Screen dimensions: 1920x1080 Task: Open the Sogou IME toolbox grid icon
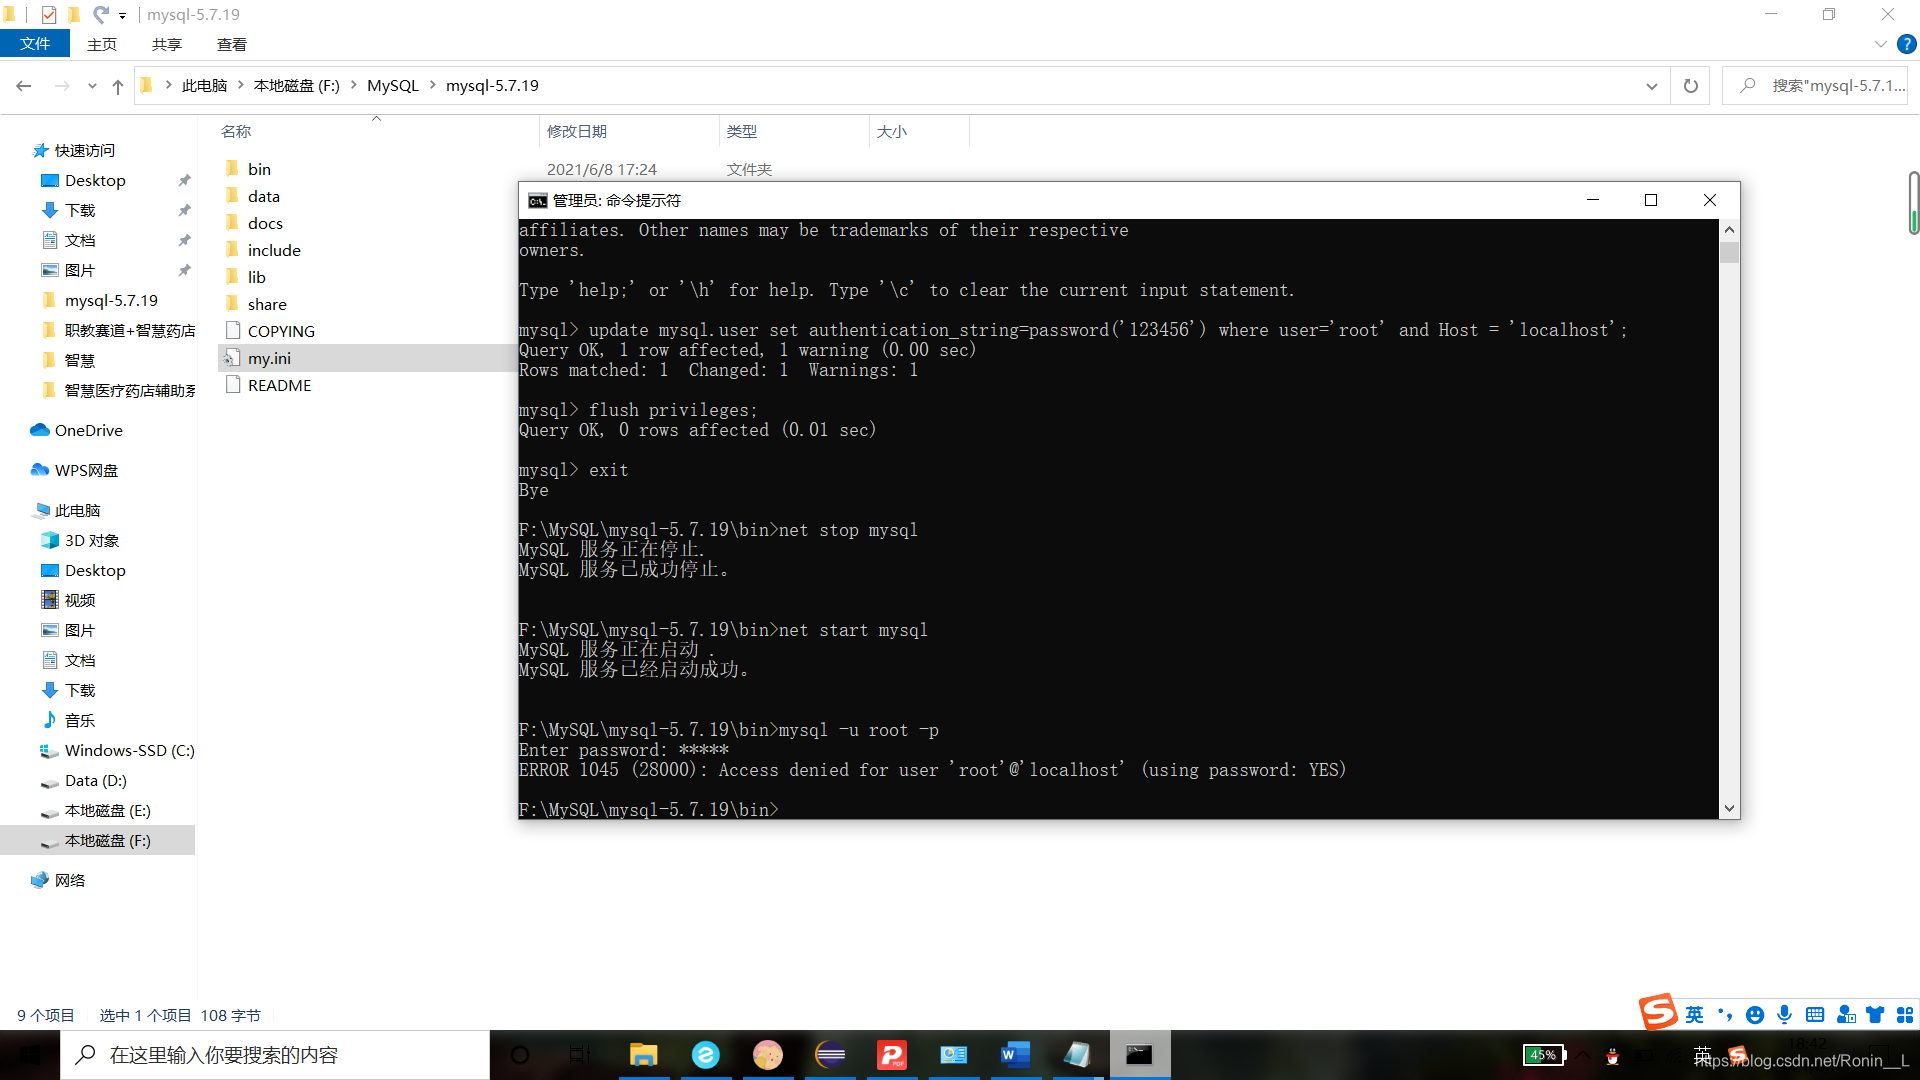click(x=1905, y=1015)
